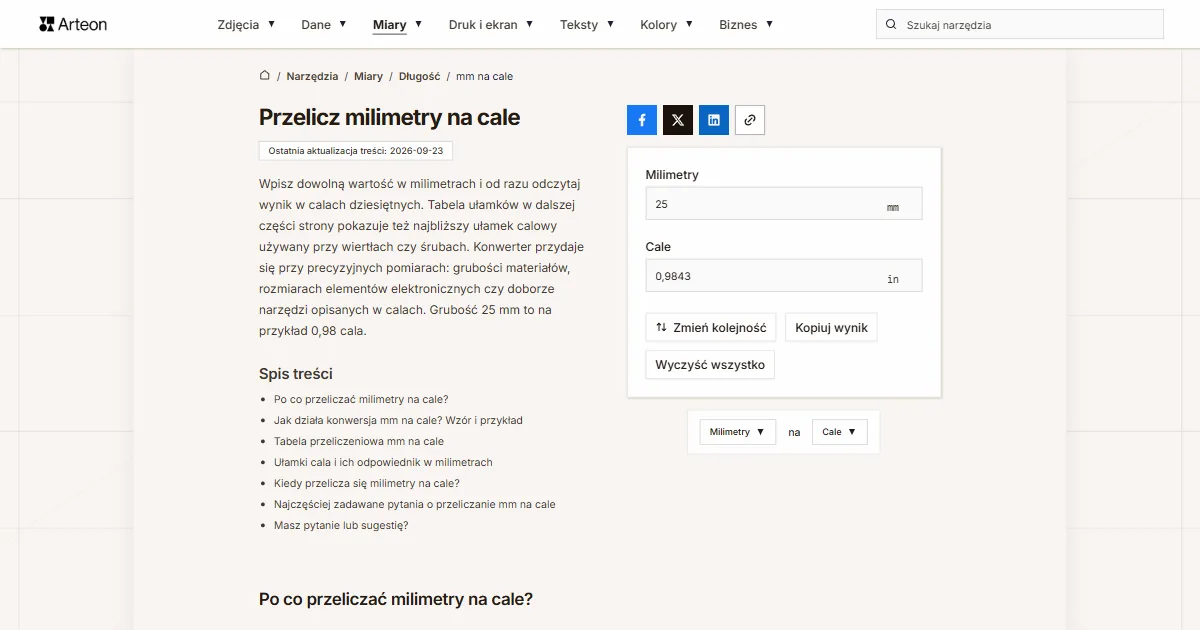Open the Druk i ekran menu
Viewport: 1200px width, 630px height.
491,24
